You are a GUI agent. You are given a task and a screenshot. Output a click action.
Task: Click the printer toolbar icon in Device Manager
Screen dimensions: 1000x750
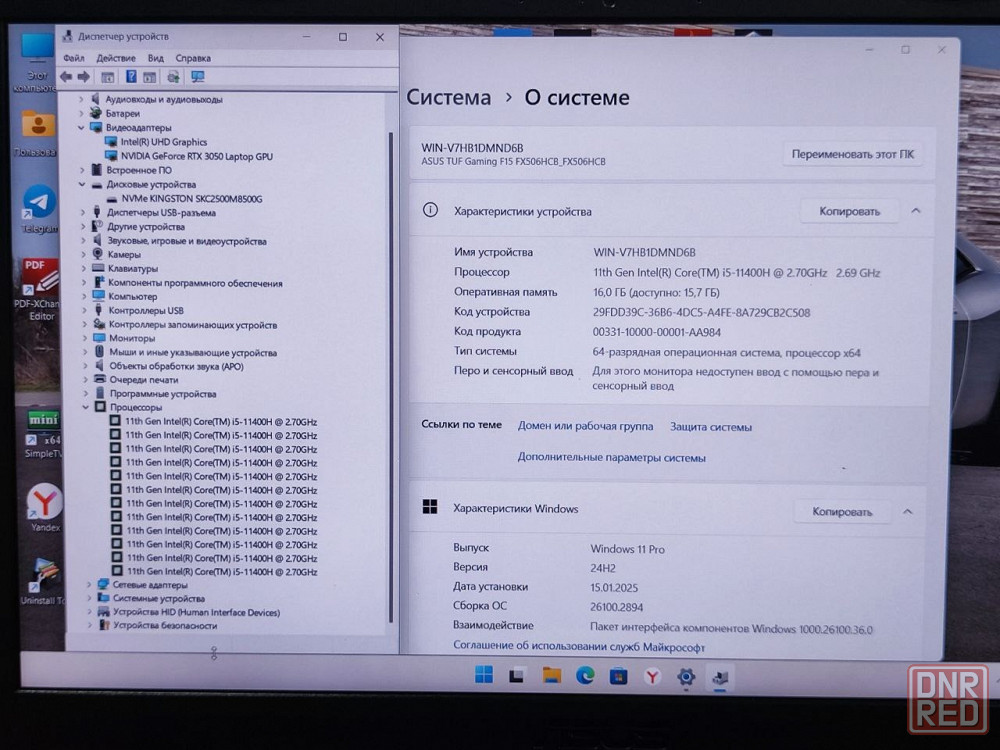pyautogui.click(x=173, y=77)
